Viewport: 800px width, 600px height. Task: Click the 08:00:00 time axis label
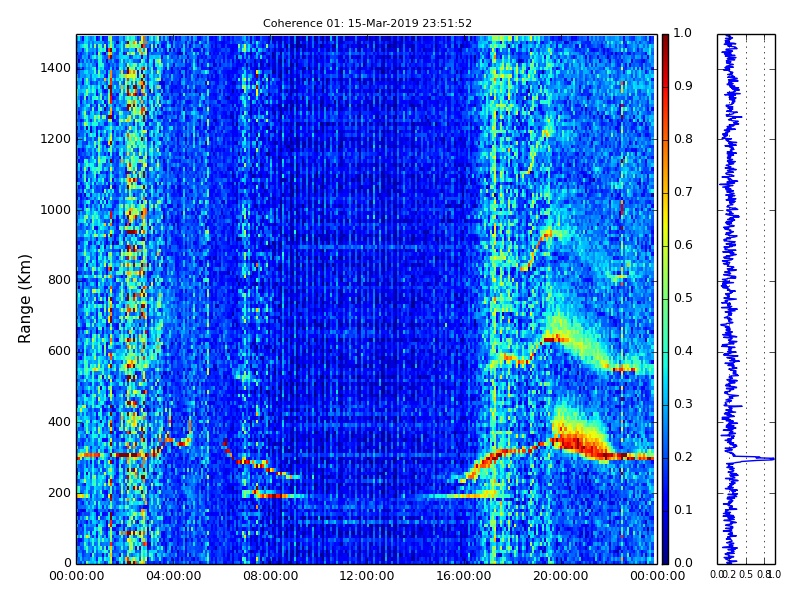point(270,576)
